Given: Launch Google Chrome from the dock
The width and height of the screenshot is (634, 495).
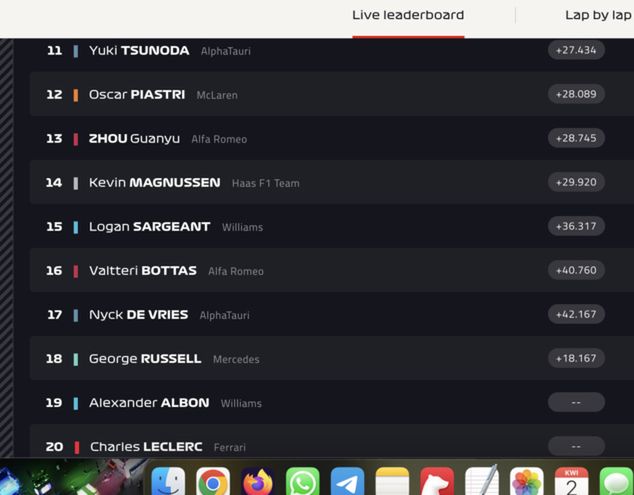Looking at the screenshot, I should click(x=213, y=482).
